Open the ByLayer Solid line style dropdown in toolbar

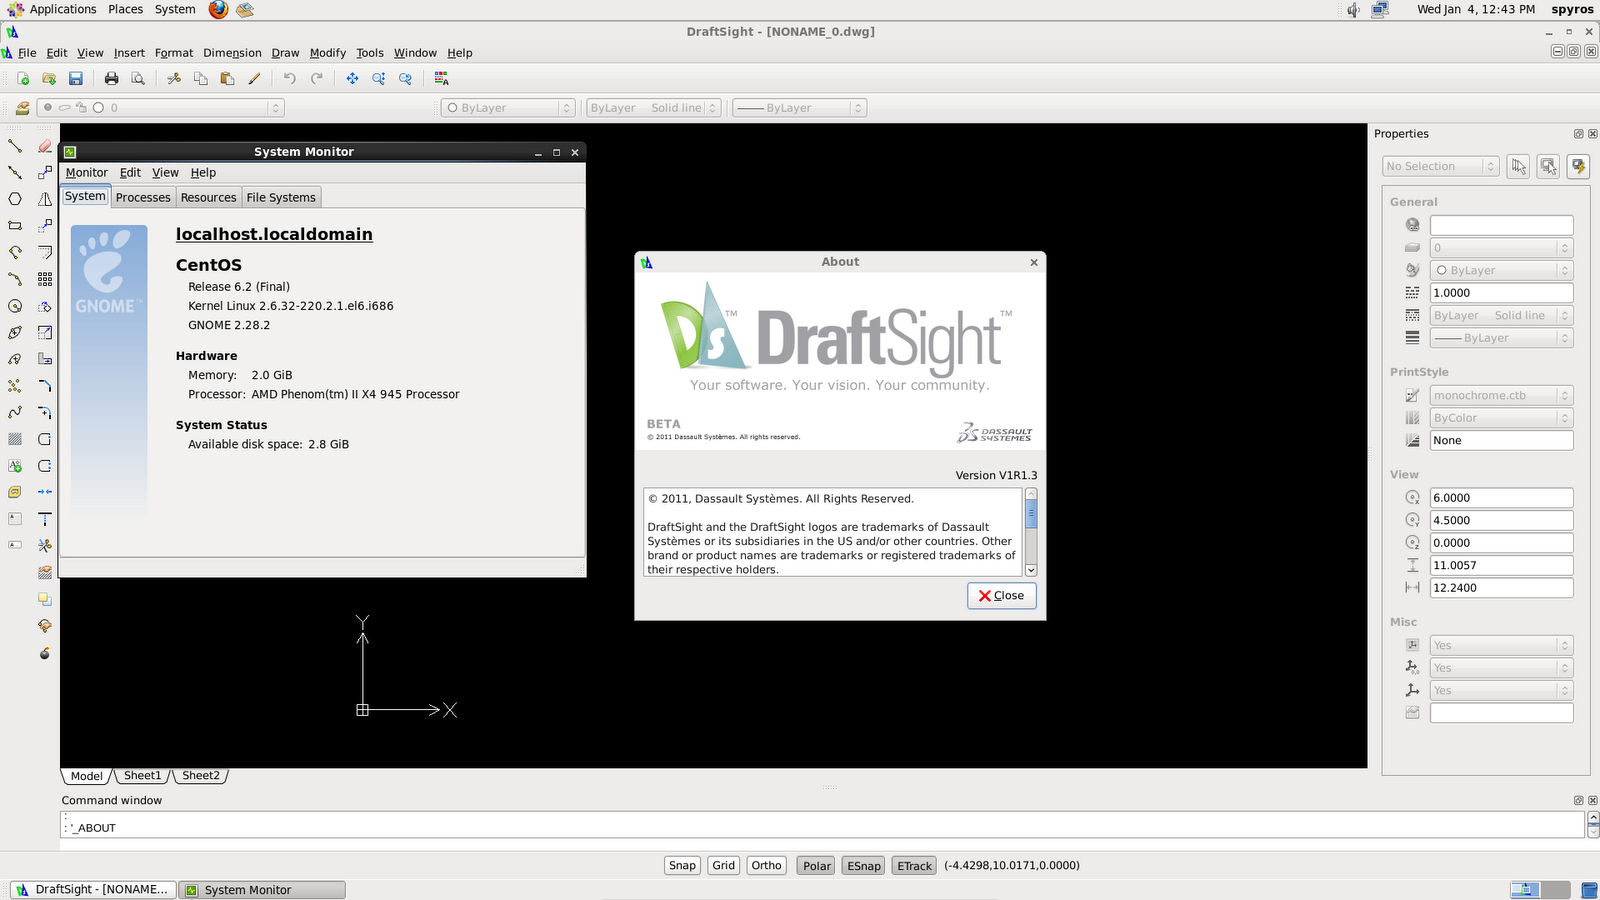[x=653, y=108]
